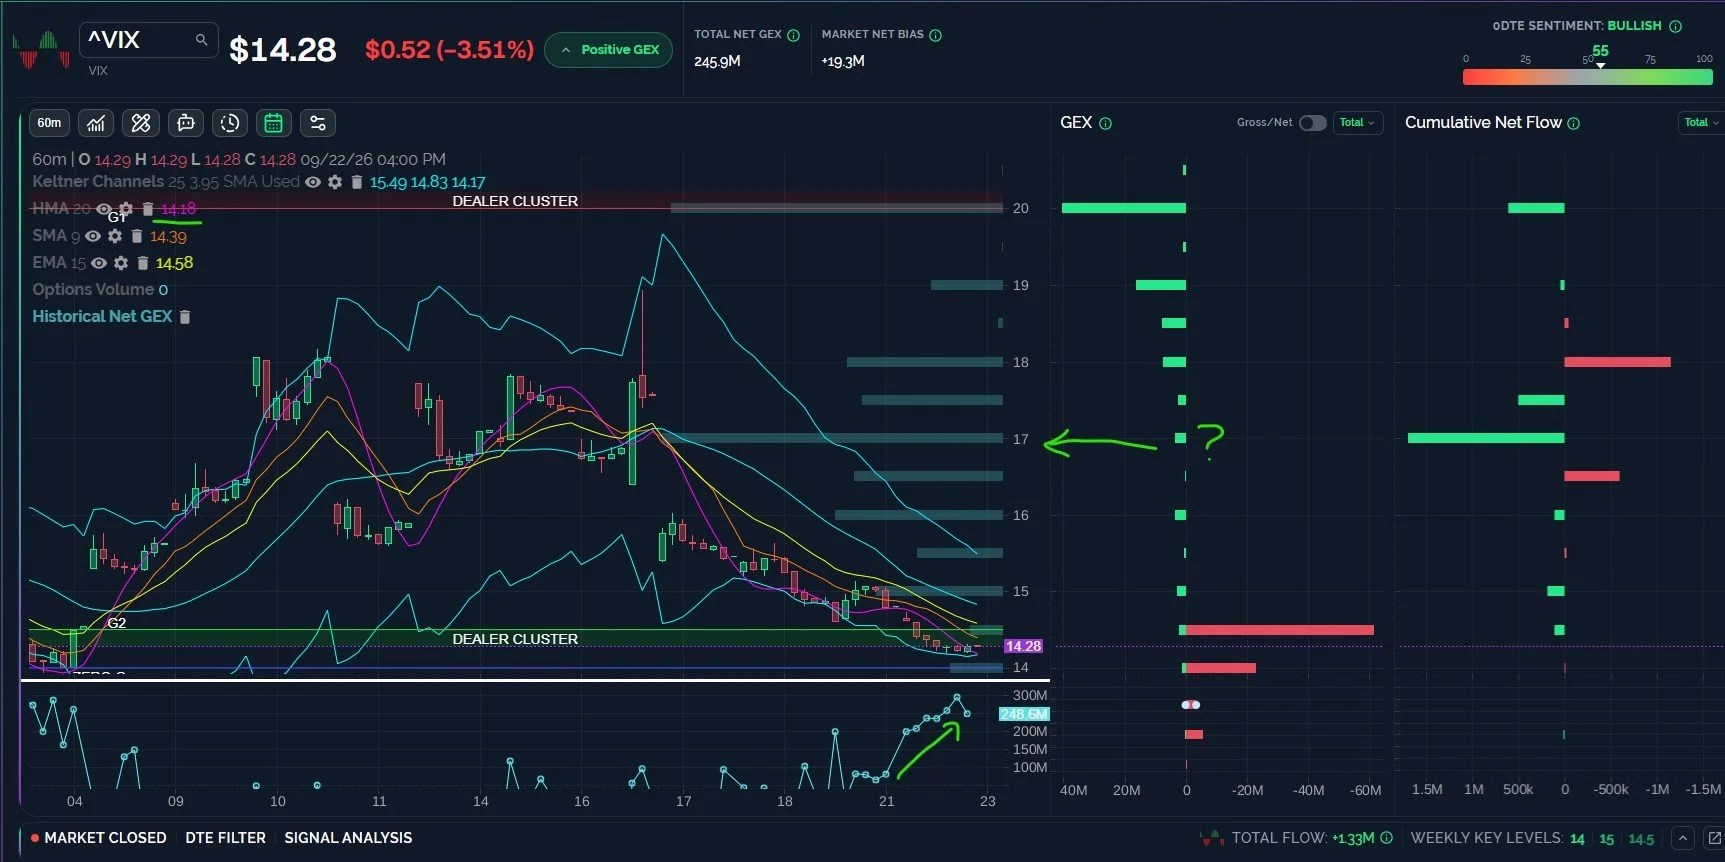Select the drawing tools icon
The width and height of the screenshot is (1725, 862).
141,123
